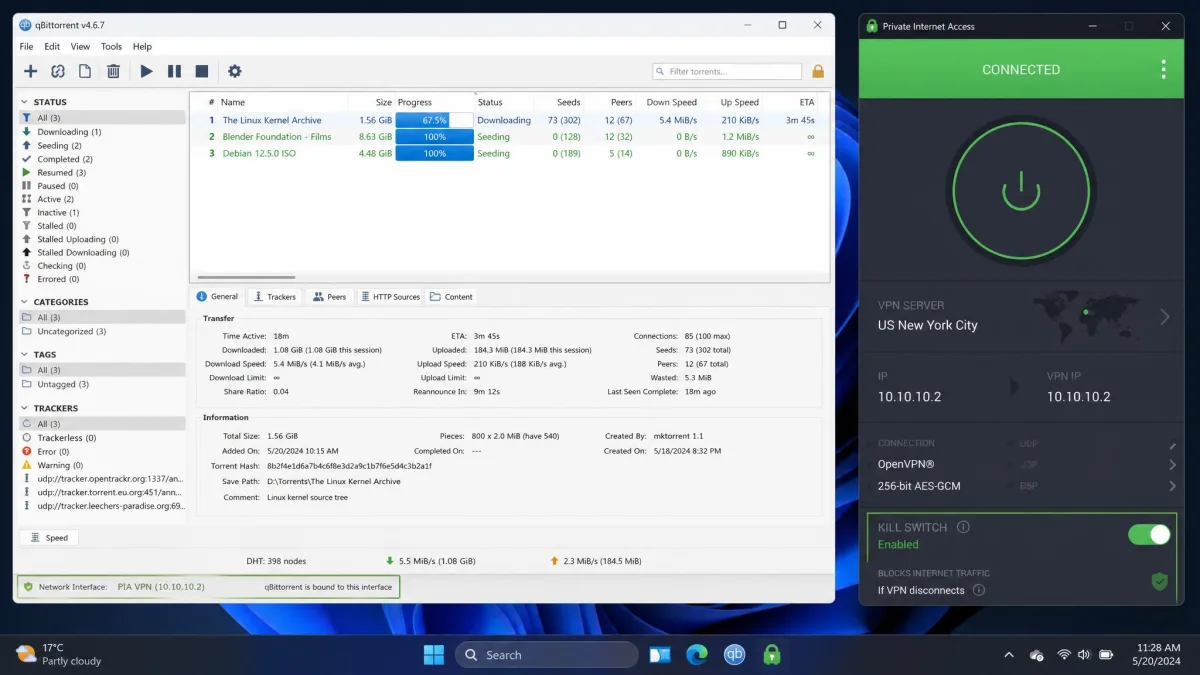
Task: Select the tracker.opentrackr.org tracker entry
Action: [102, 478]
